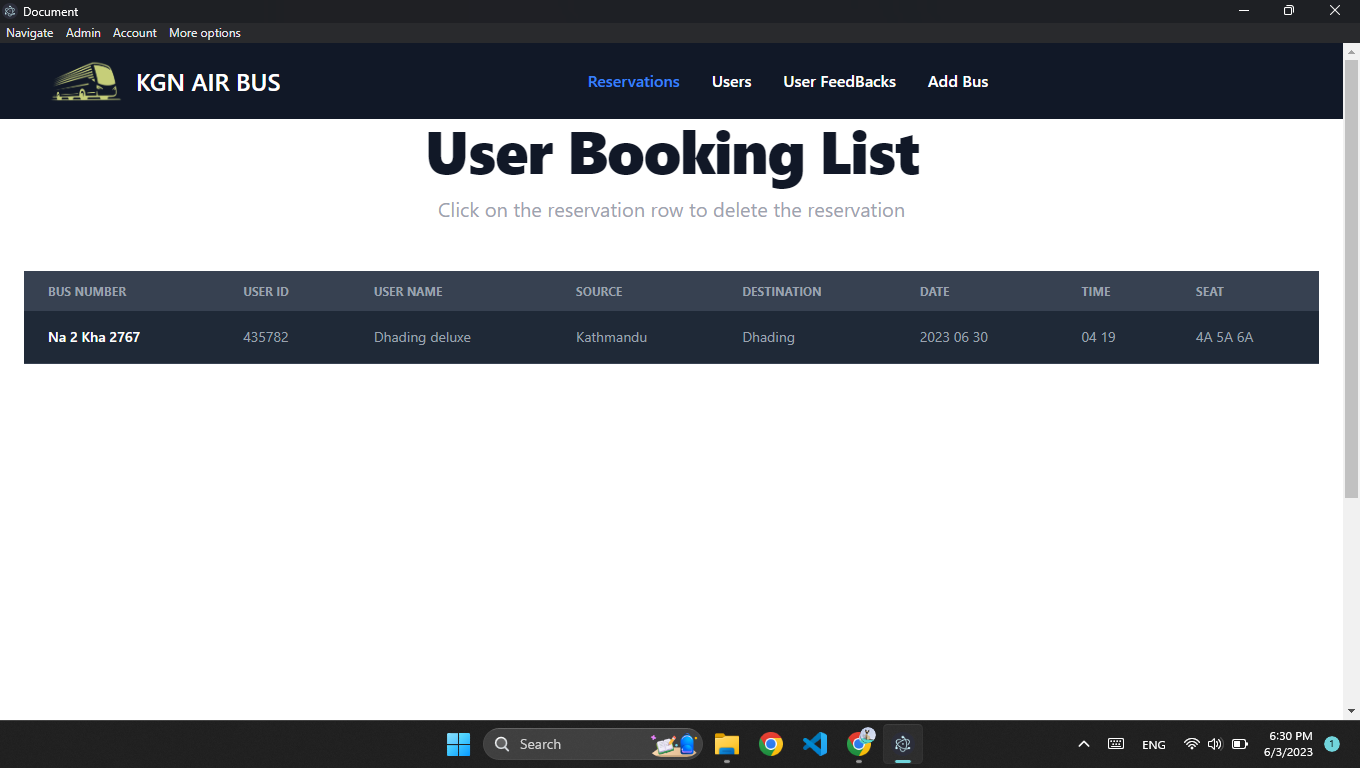Open Google Chrome from the taskbar

click(x=771, y=744)
